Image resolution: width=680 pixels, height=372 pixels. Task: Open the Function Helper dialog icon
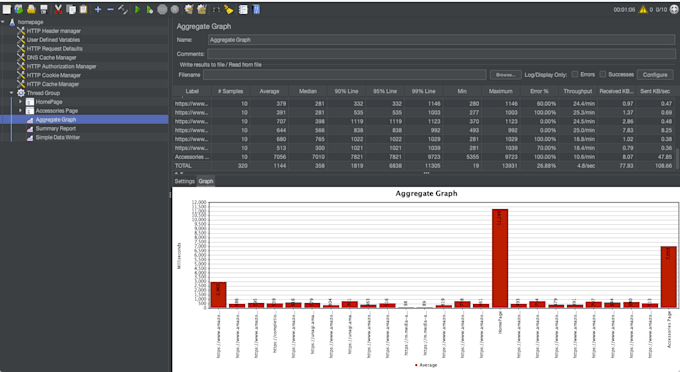[x=243, y=9]
